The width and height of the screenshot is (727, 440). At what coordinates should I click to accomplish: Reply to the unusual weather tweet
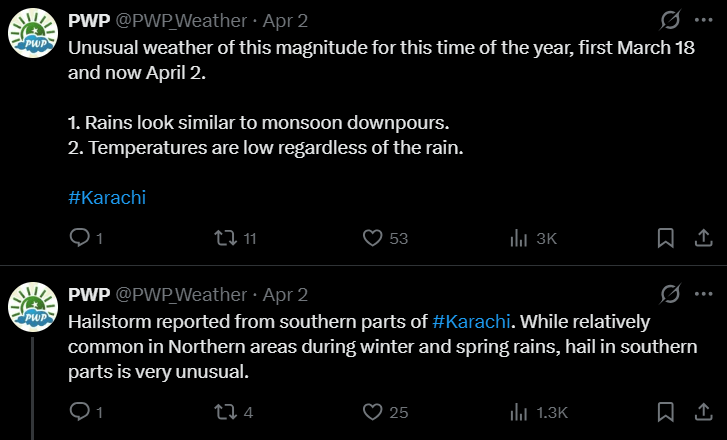point(80,238)
